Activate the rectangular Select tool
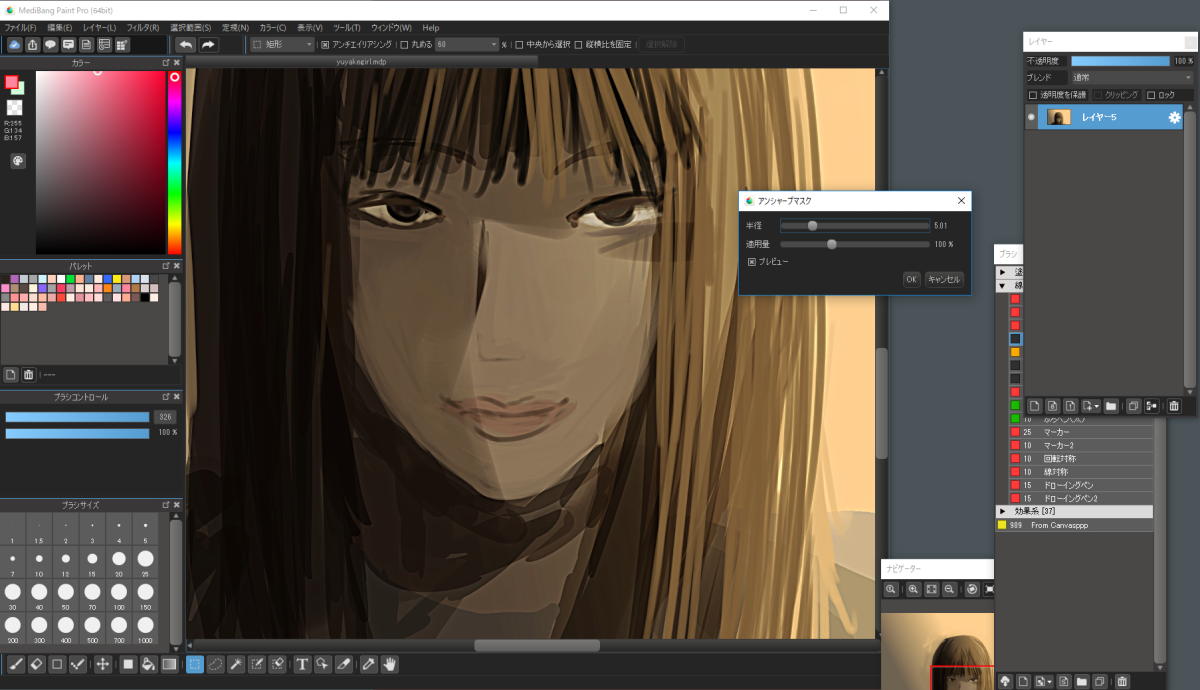 tap(194, 664)
